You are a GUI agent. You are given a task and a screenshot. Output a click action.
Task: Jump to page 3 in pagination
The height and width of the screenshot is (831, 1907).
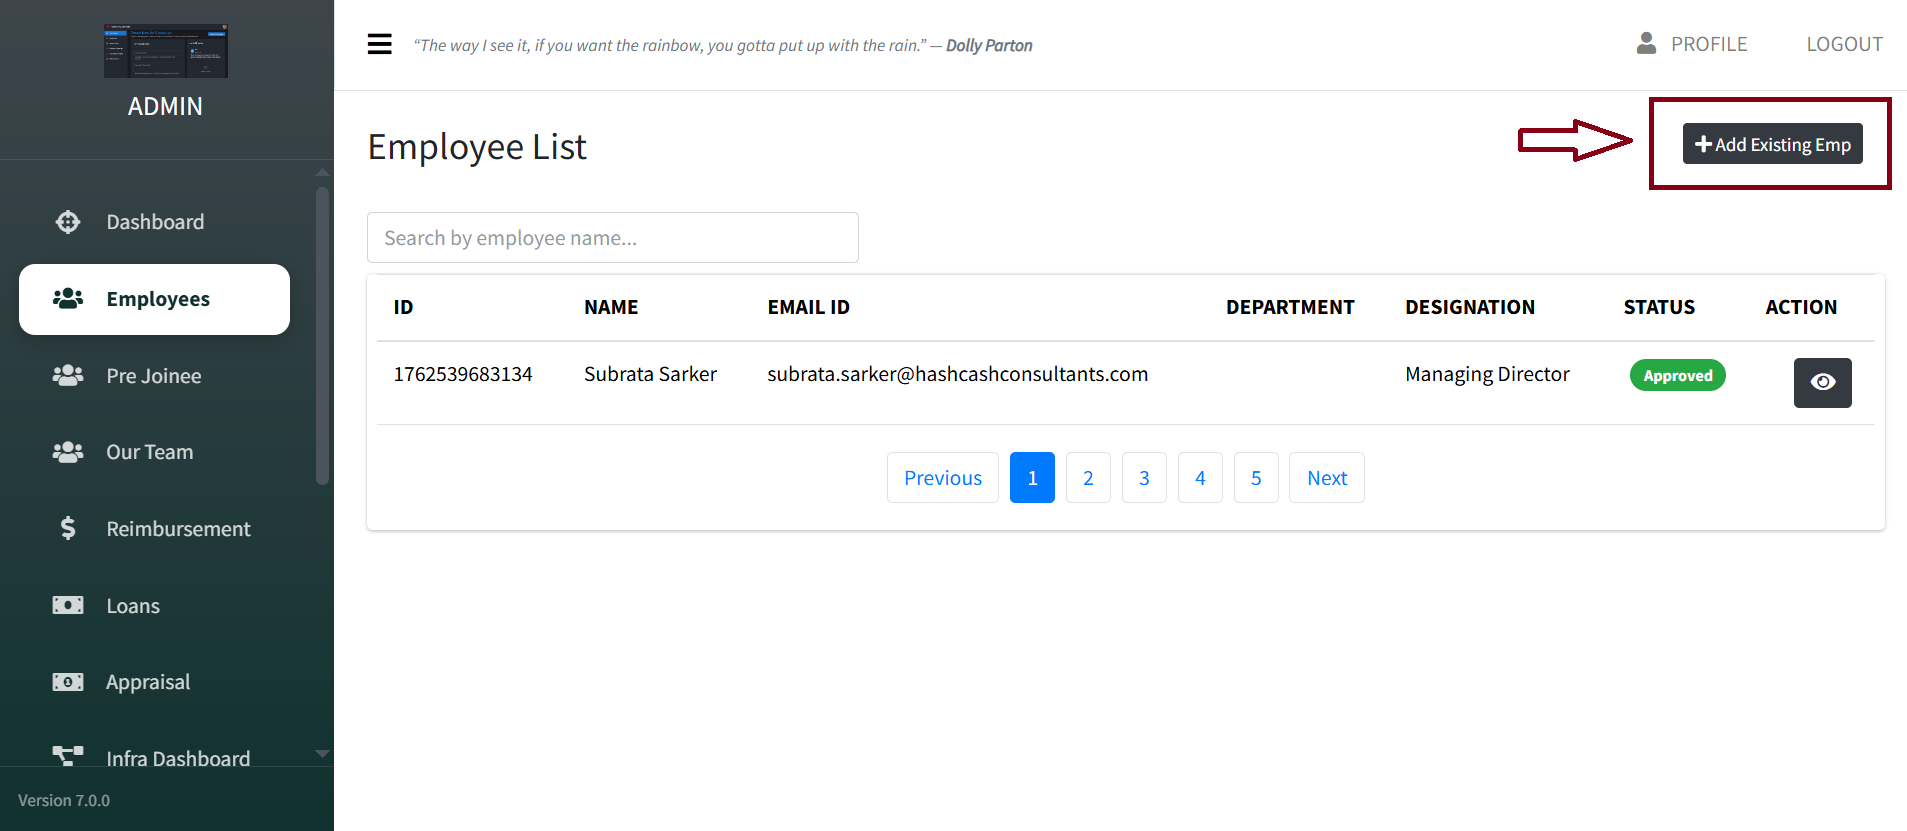click(1144, 478)
